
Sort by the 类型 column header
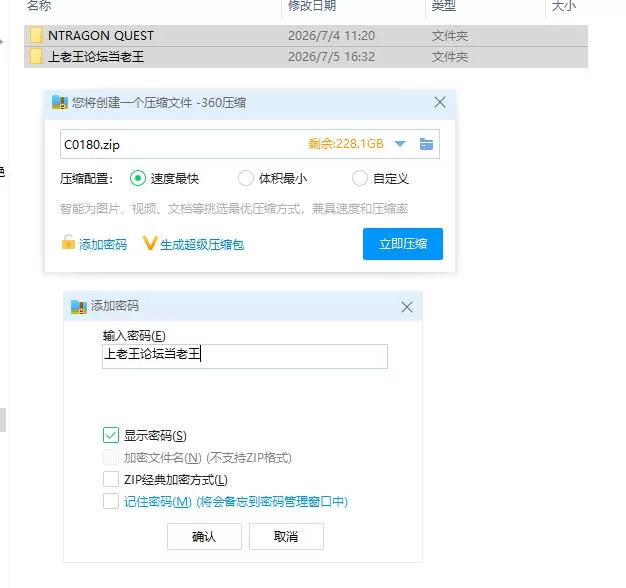pos(444,6)
